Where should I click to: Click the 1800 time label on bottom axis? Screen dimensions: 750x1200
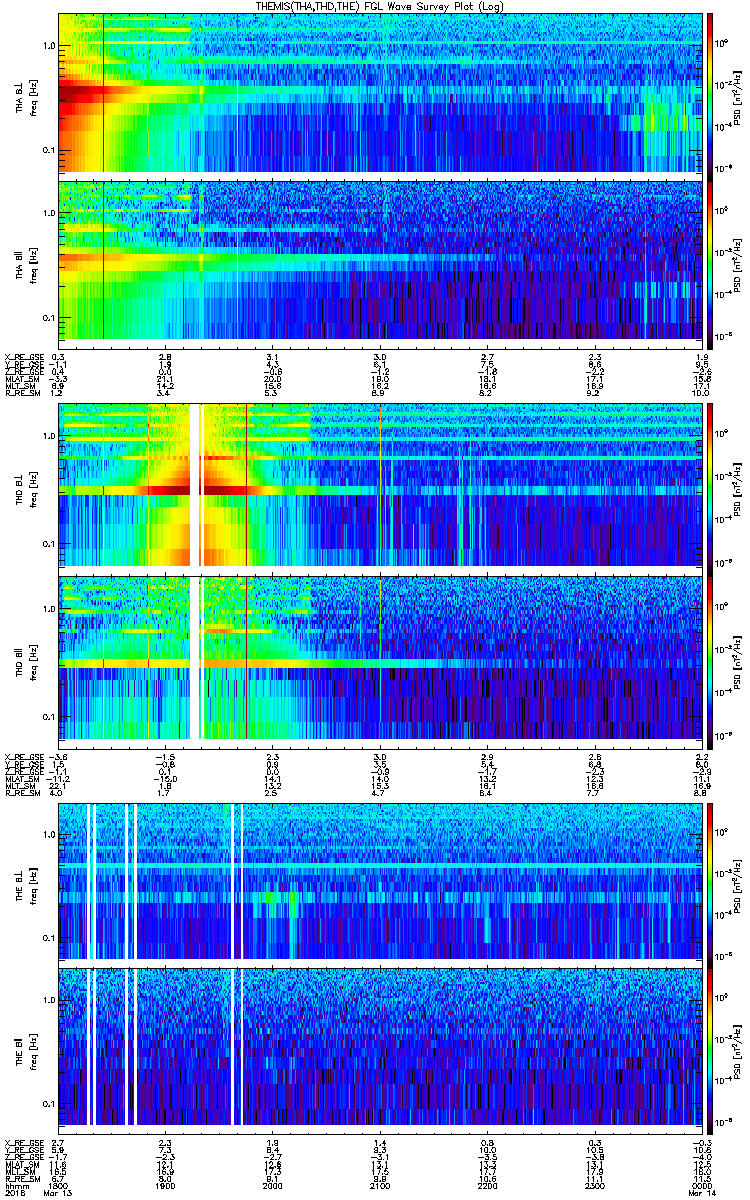[59, 1184]
